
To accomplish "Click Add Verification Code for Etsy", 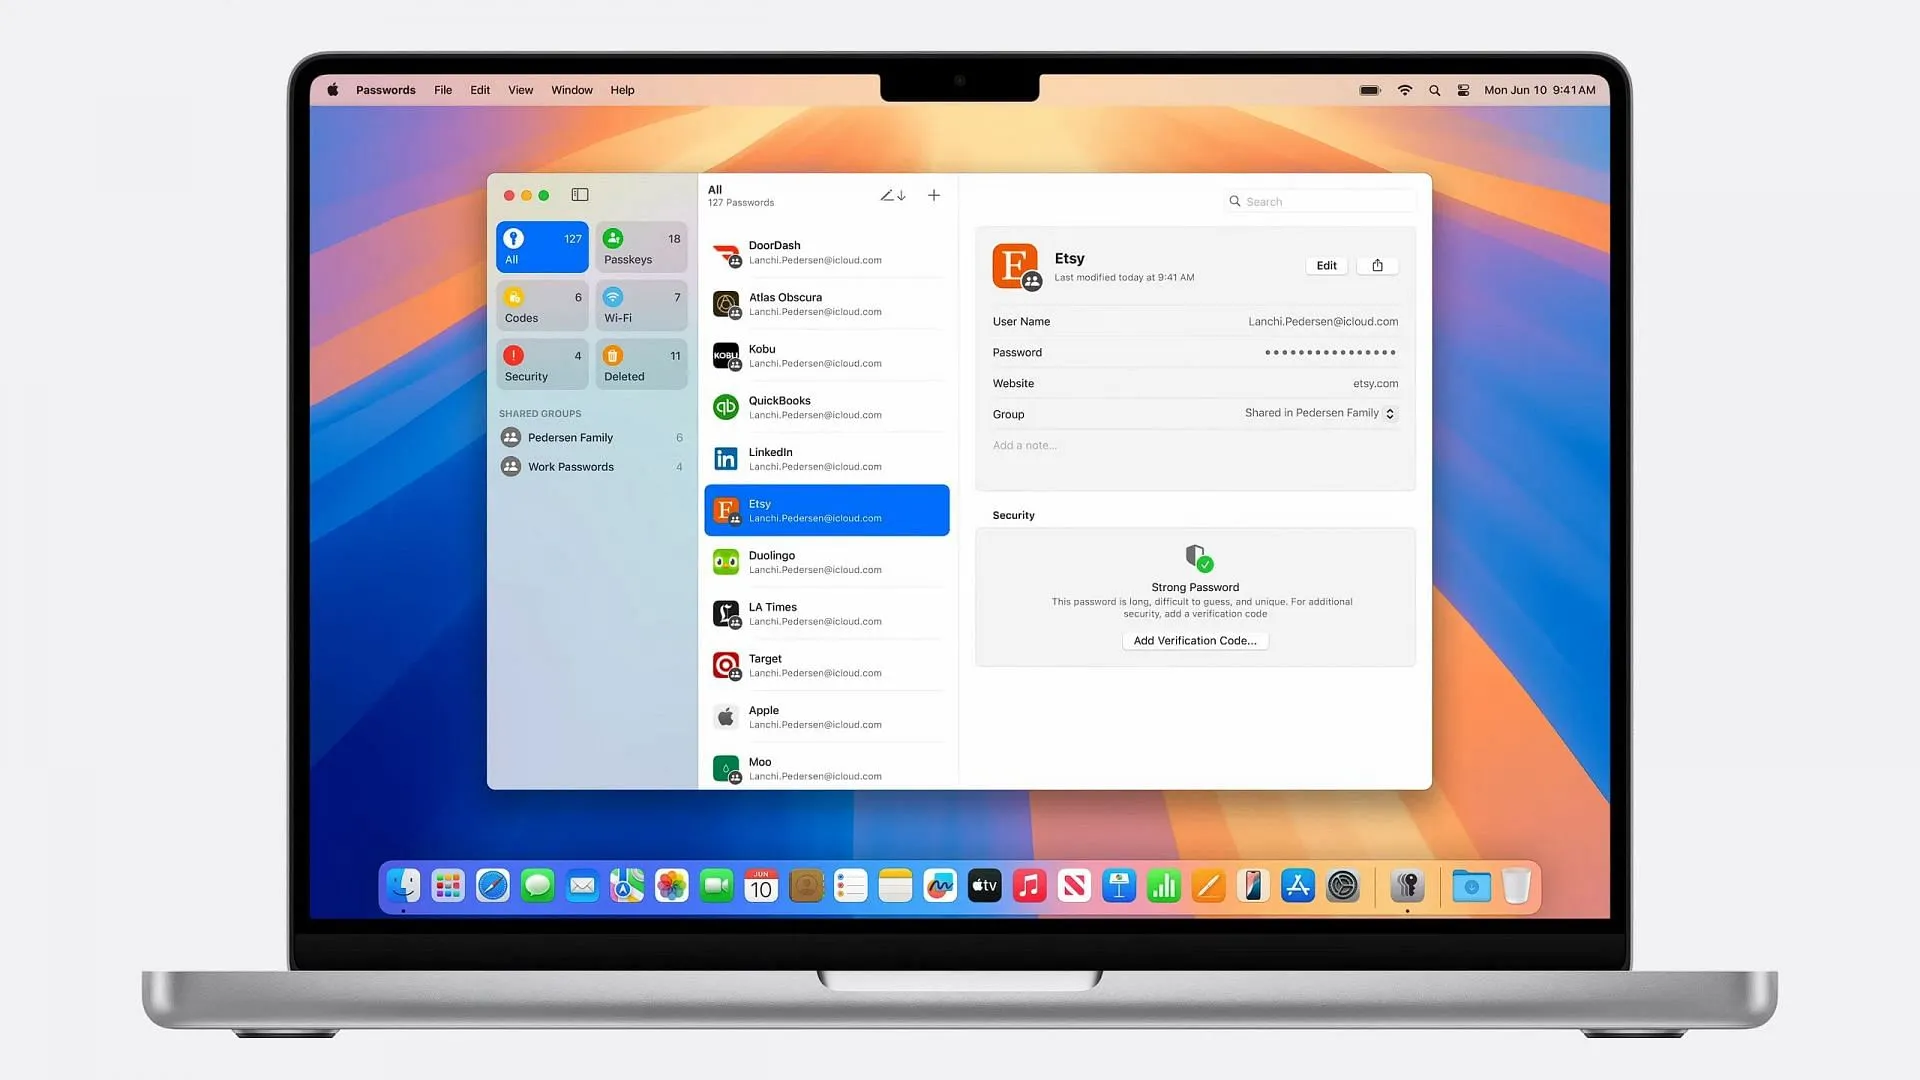I will [1195, 640].
